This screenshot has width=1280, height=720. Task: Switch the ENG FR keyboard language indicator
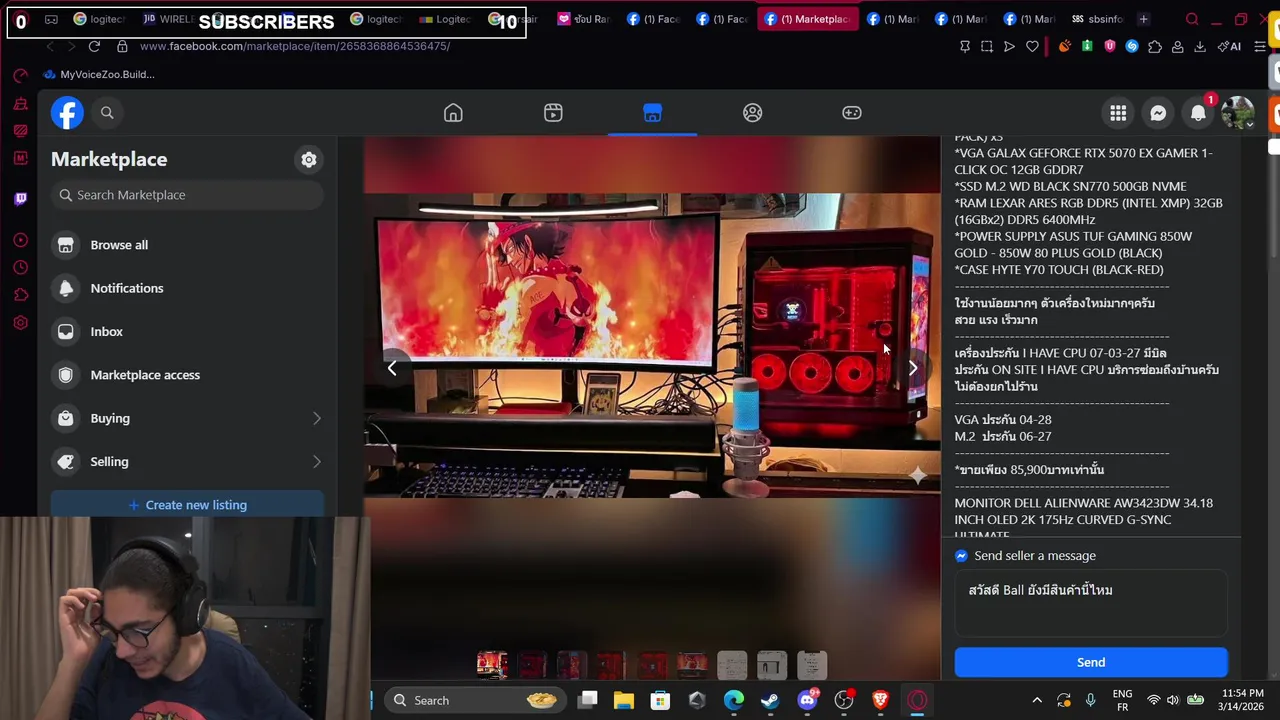(x=1122, y=700)
